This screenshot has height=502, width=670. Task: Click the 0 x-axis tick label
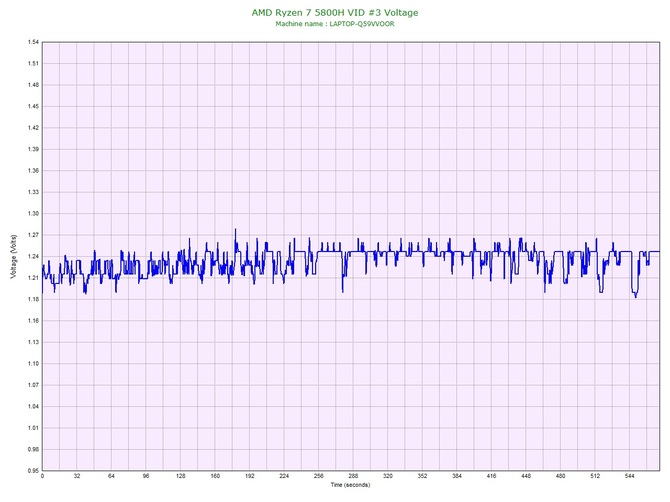(x=42, y=476)
